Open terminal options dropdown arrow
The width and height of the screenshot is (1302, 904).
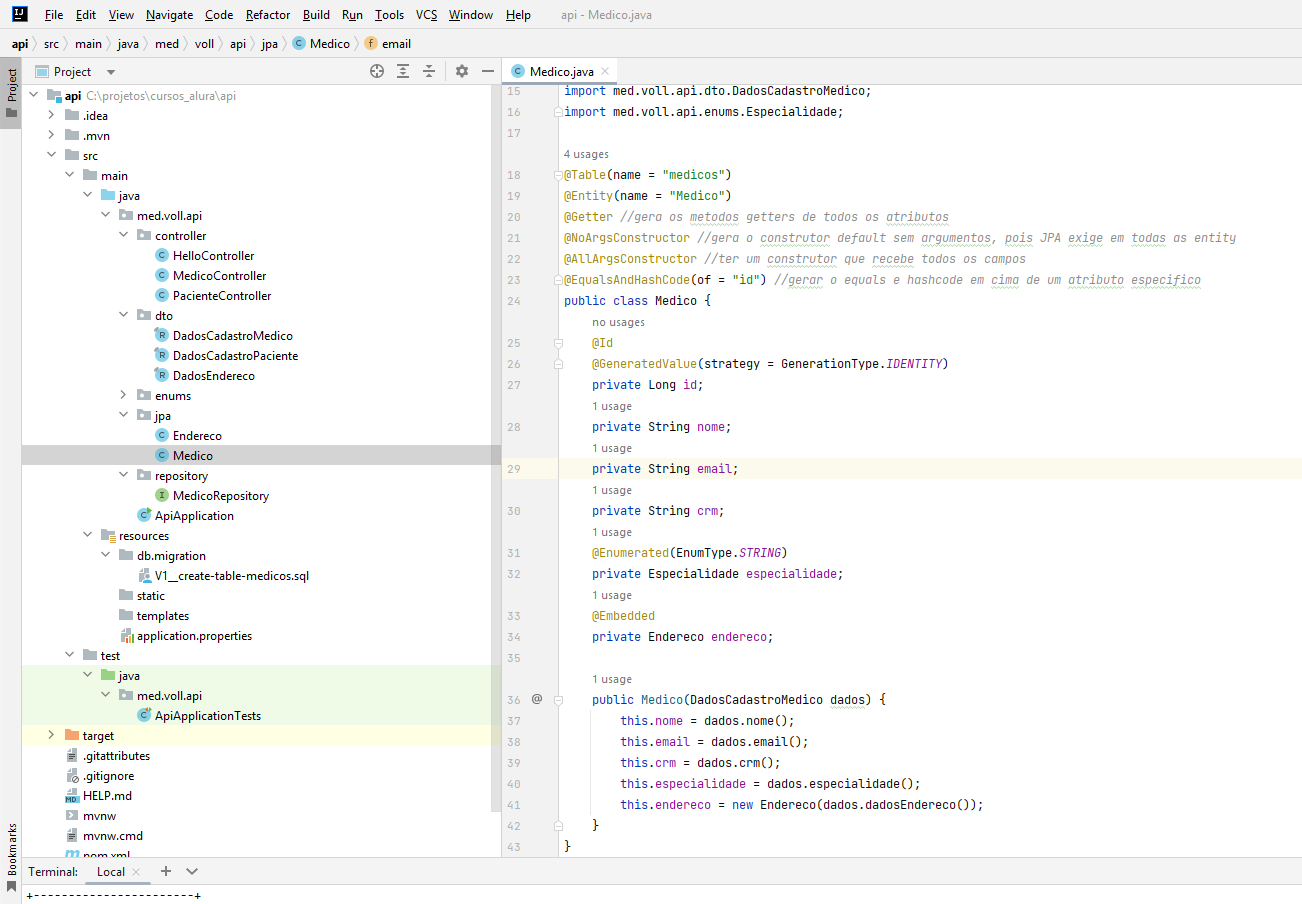click(x=192, y=871)
